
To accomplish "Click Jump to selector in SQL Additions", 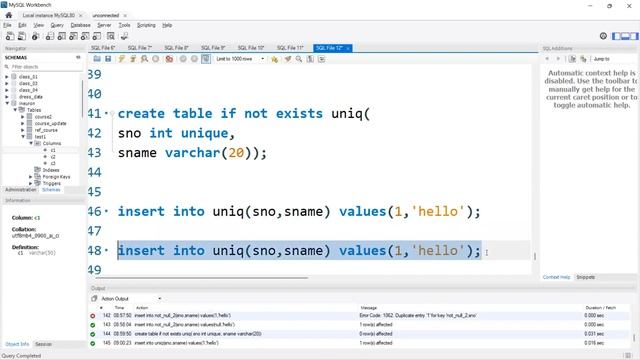I will coord(602,59).
